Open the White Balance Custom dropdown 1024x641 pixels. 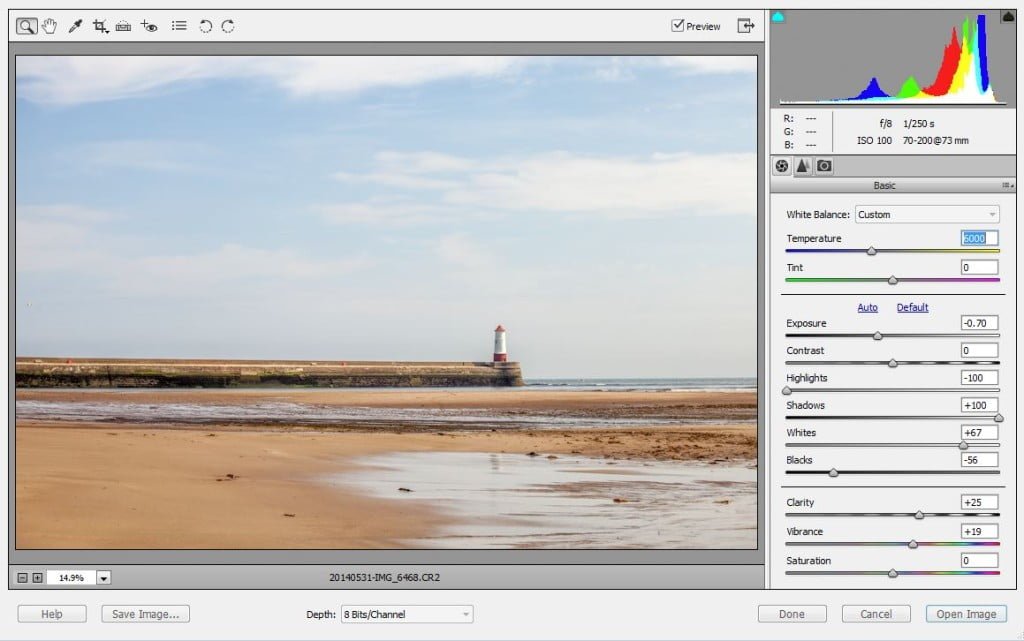pyautogui.click(x=927, y=214)
